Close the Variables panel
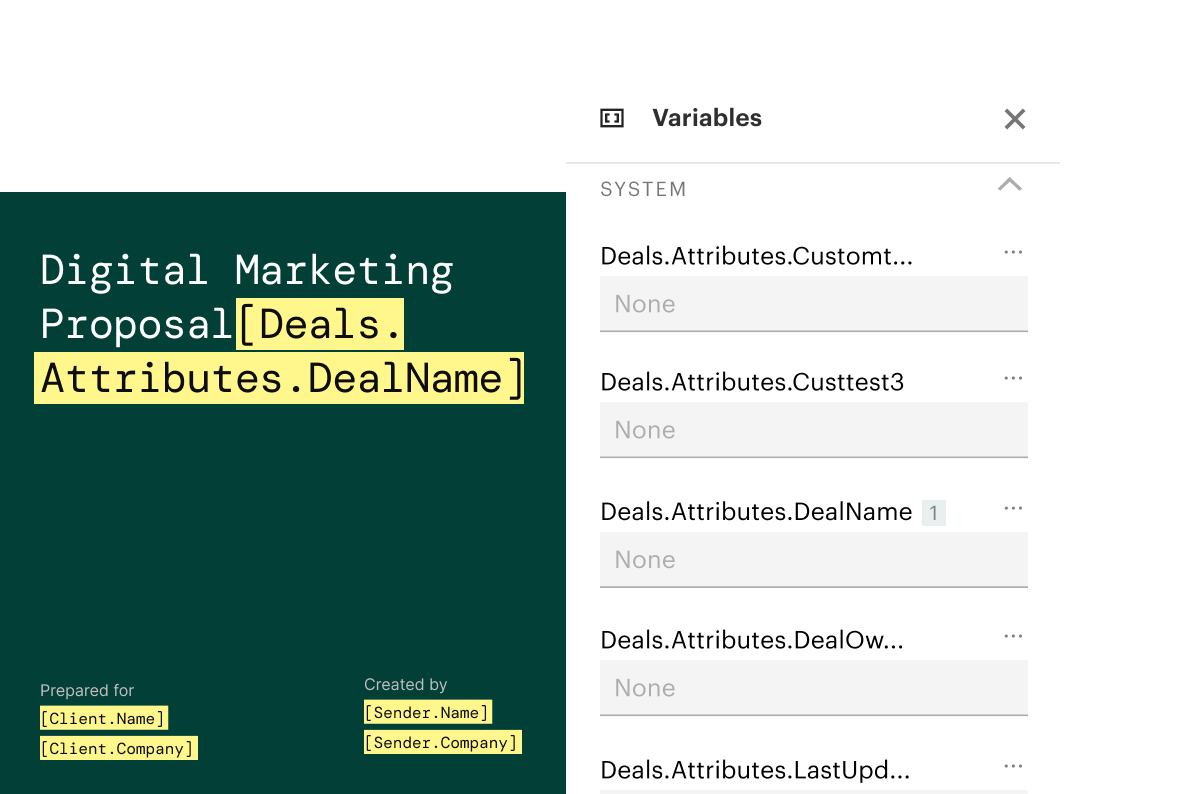The height and width of the screenshot is (794, 1180). pyautogui.click(x=1014, y=119)
